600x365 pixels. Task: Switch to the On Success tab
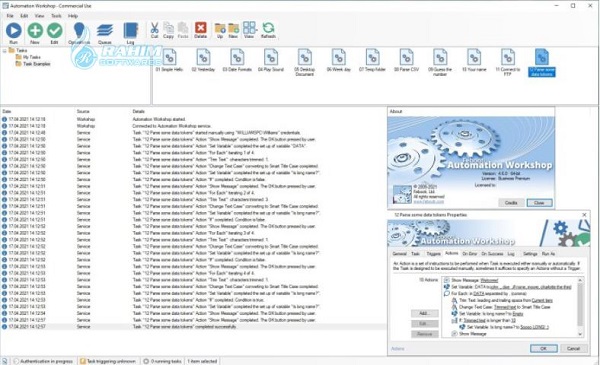pyautogui.click(x=492, y=254)
